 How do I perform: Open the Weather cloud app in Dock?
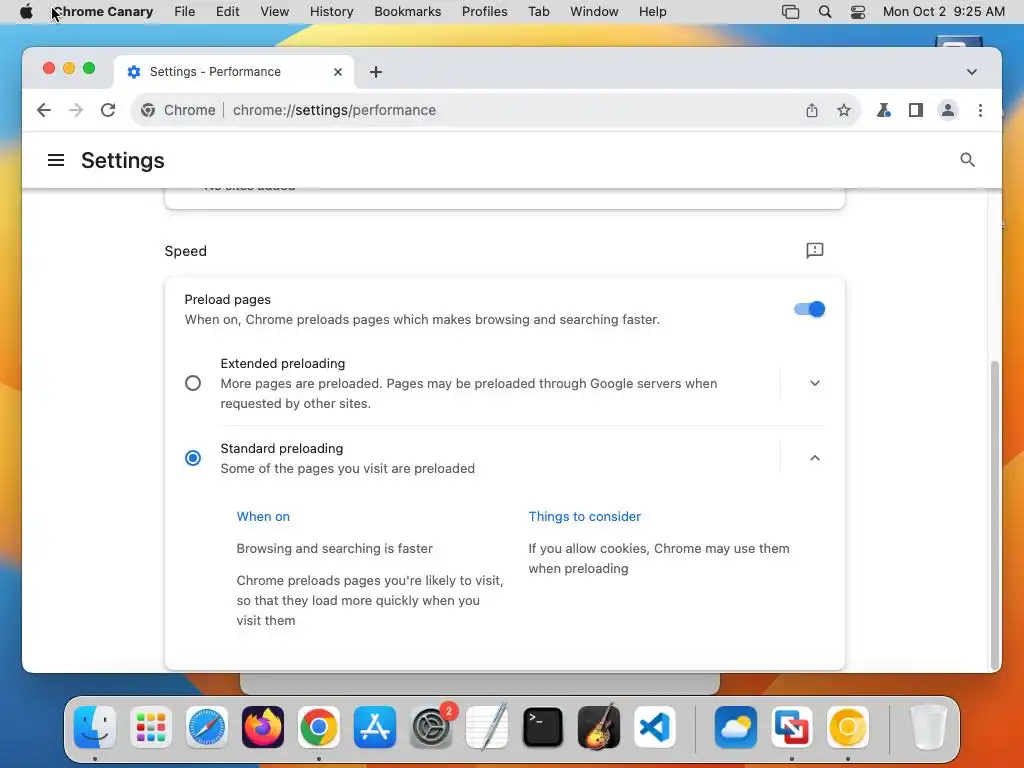coord(736,727)
